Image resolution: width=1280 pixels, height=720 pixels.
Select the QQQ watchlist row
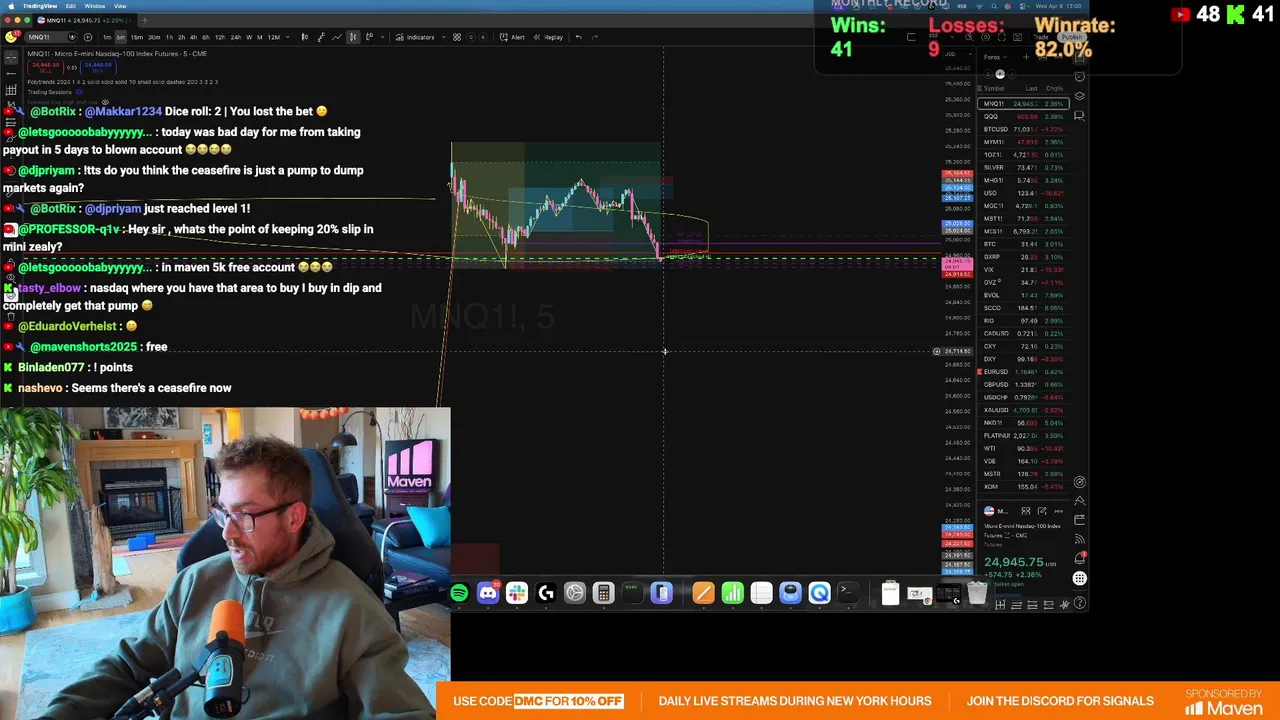tap(1023, 116)
